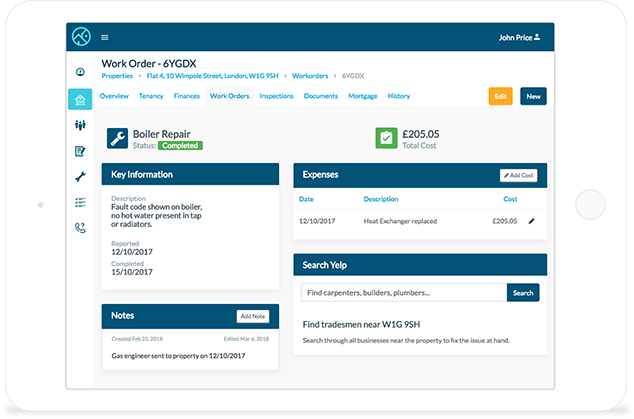Open the wrench maintenance sidebar icon
The image size is (634, 419).
coord(80,177)
